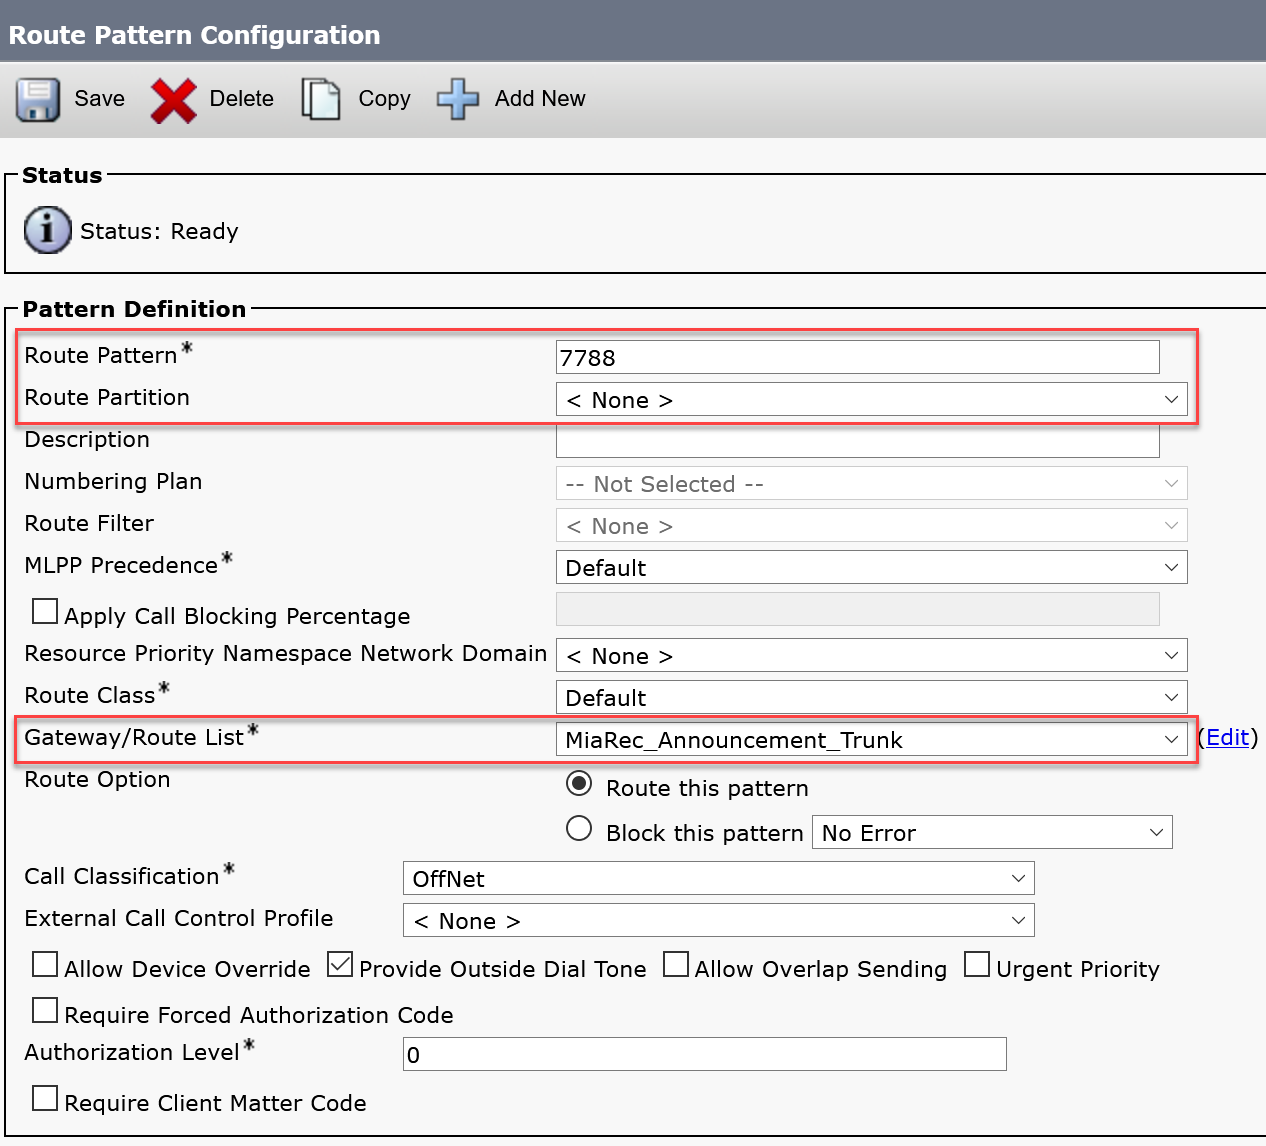
Task: Click the Save text button
Action: pos(99,99)
